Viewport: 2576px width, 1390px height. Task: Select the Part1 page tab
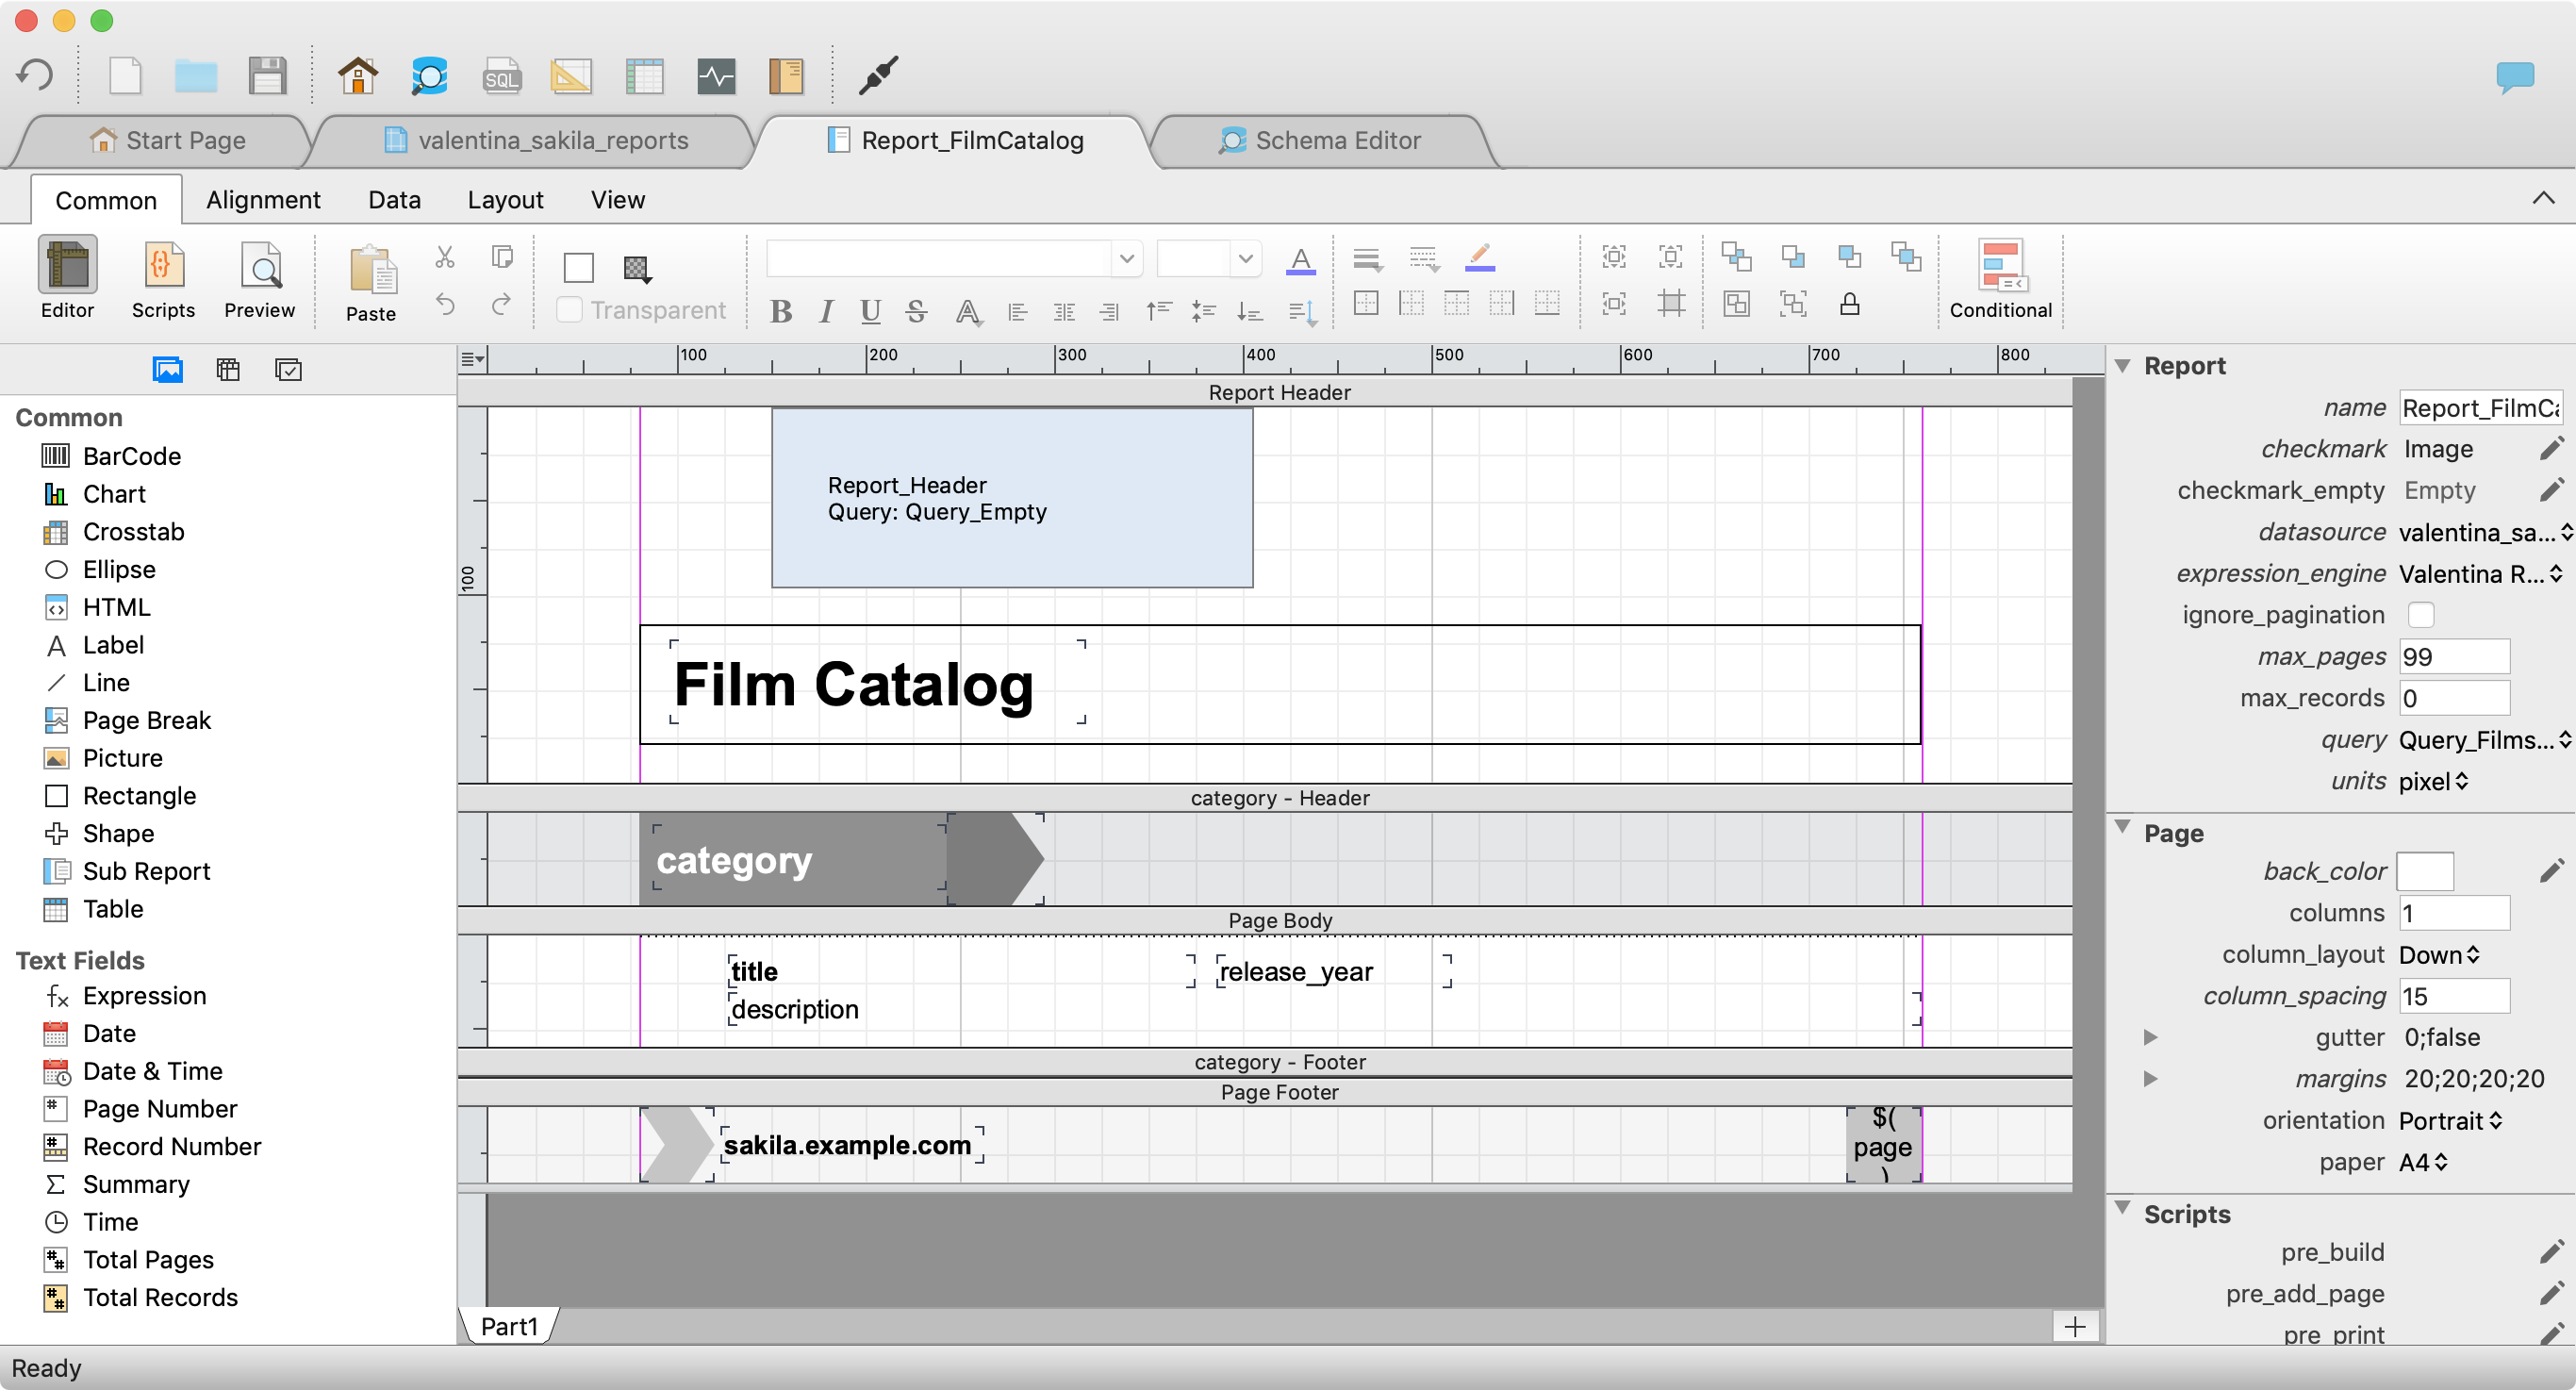(509, 1327)
